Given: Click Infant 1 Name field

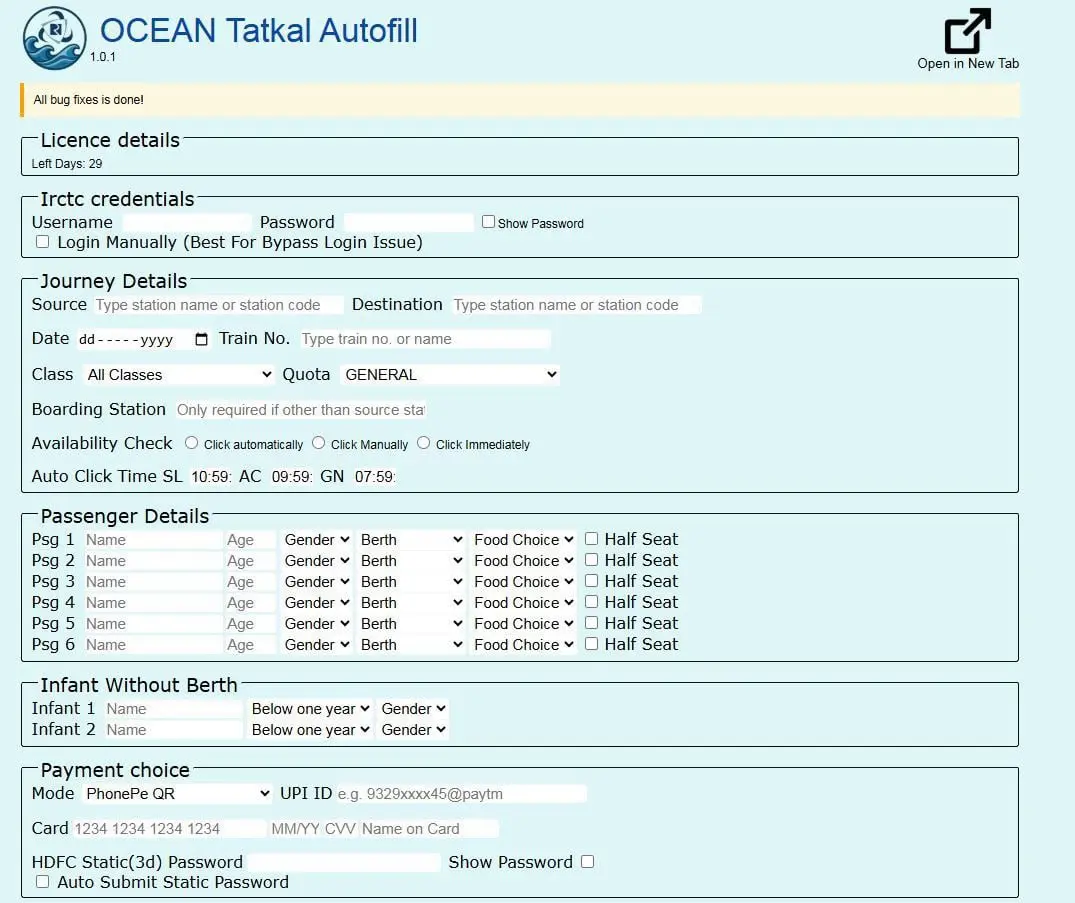Looking at the screenshot, I should point(173,708).
